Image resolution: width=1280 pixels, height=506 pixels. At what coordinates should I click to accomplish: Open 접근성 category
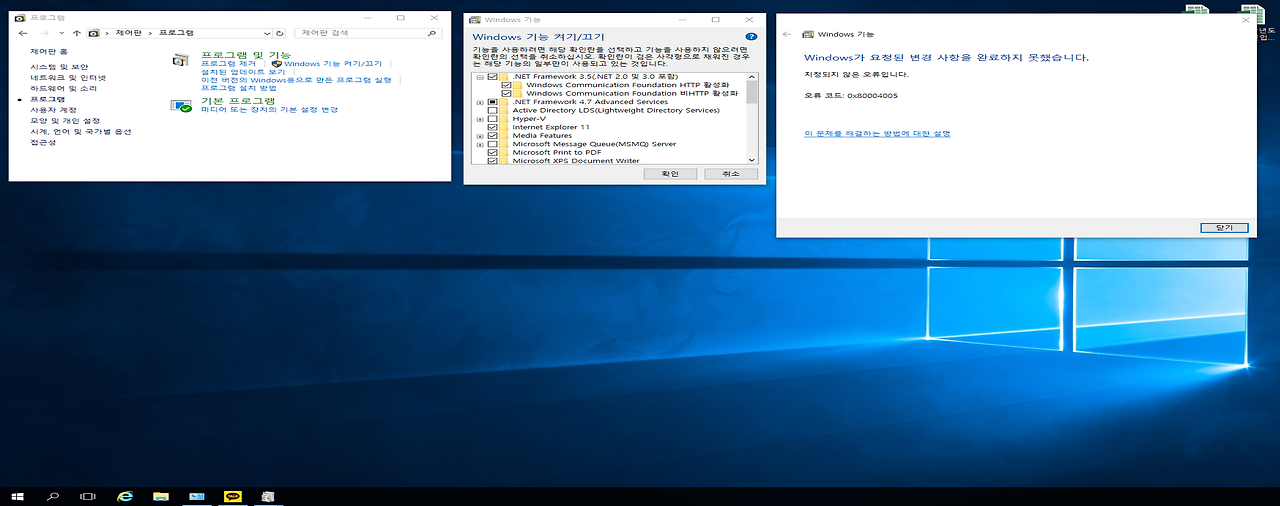43,142
